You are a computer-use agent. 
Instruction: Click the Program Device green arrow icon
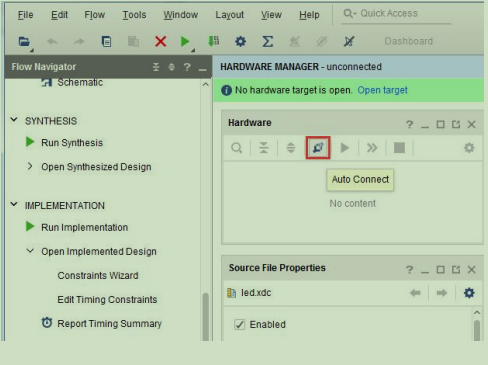(x=213, y=42)
